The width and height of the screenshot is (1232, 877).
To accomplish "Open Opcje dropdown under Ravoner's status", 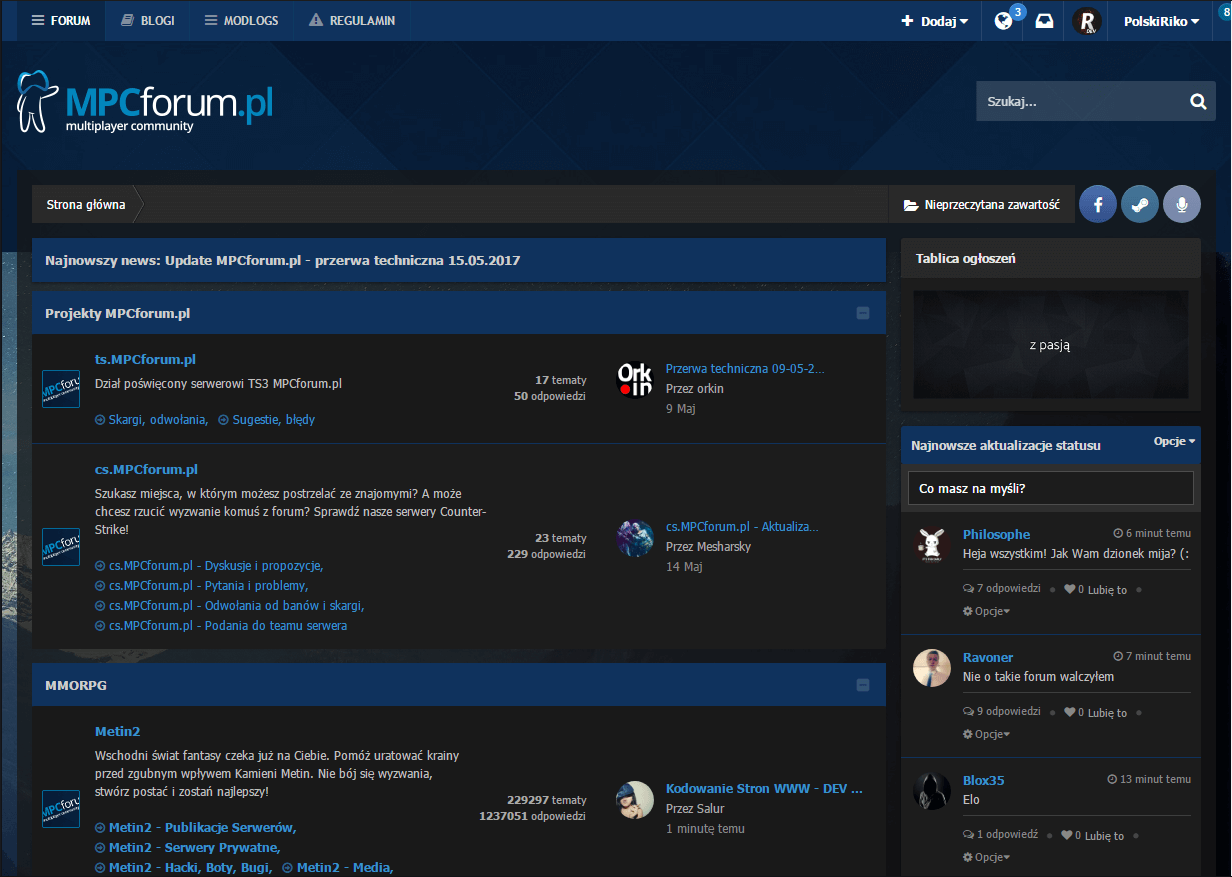I will [986, 733].
